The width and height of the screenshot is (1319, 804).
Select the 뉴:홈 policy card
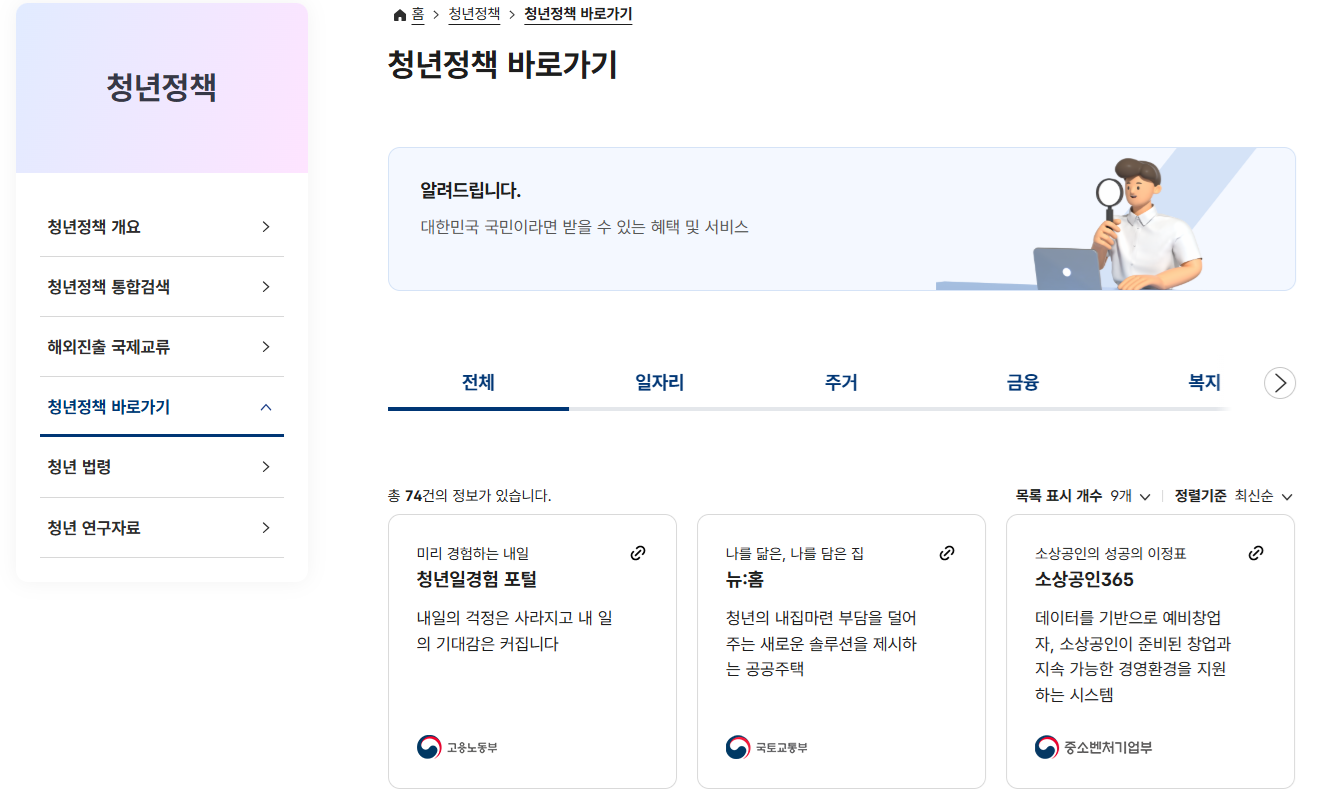840,650
